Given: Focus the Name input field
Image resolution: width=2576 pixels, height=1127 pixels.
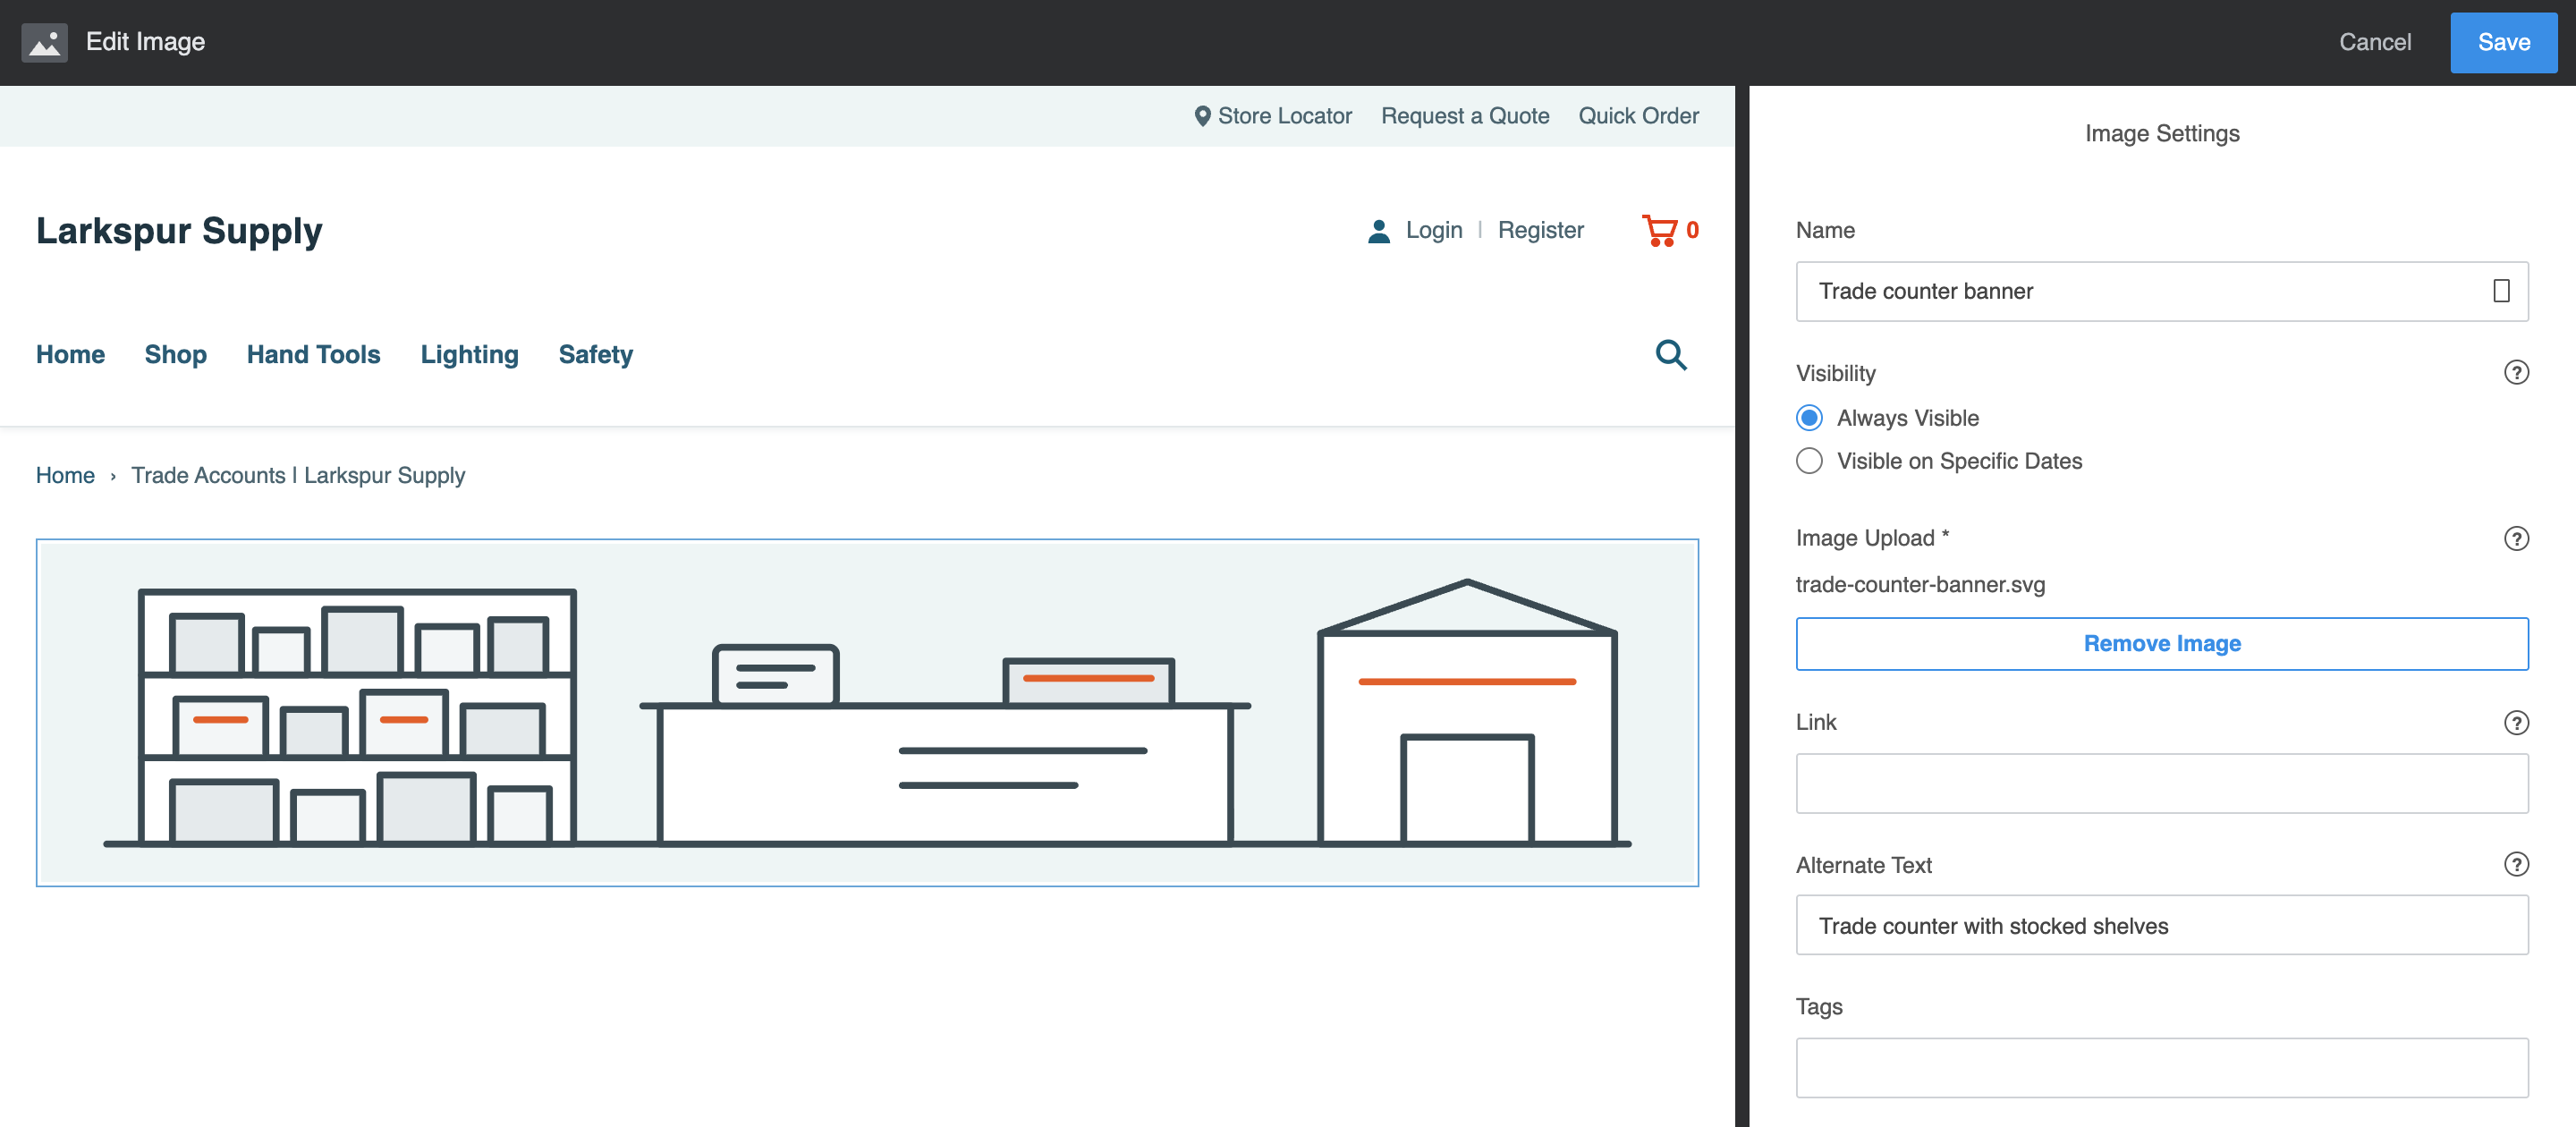Looking at the screenshot, I should coord(2161,291).
